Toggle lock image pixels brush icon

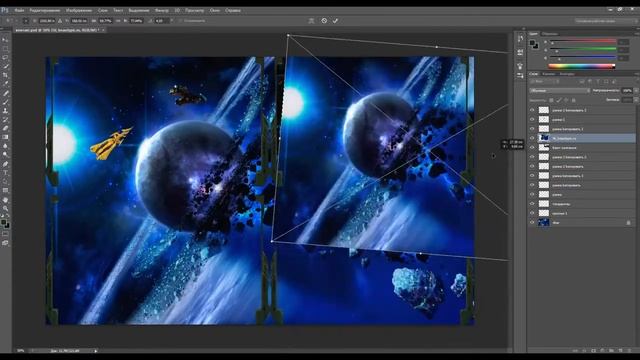click(559, 100)
